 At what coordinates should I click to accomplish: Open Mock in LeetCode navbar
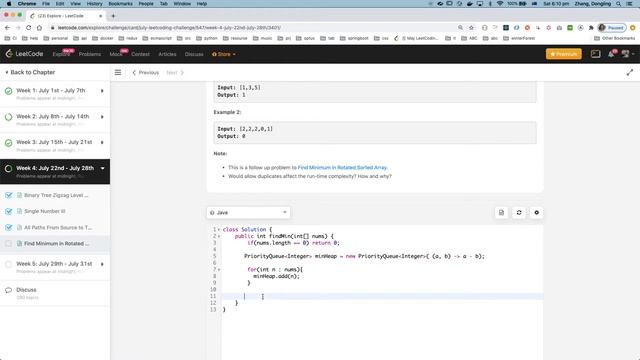pos(116,54)
